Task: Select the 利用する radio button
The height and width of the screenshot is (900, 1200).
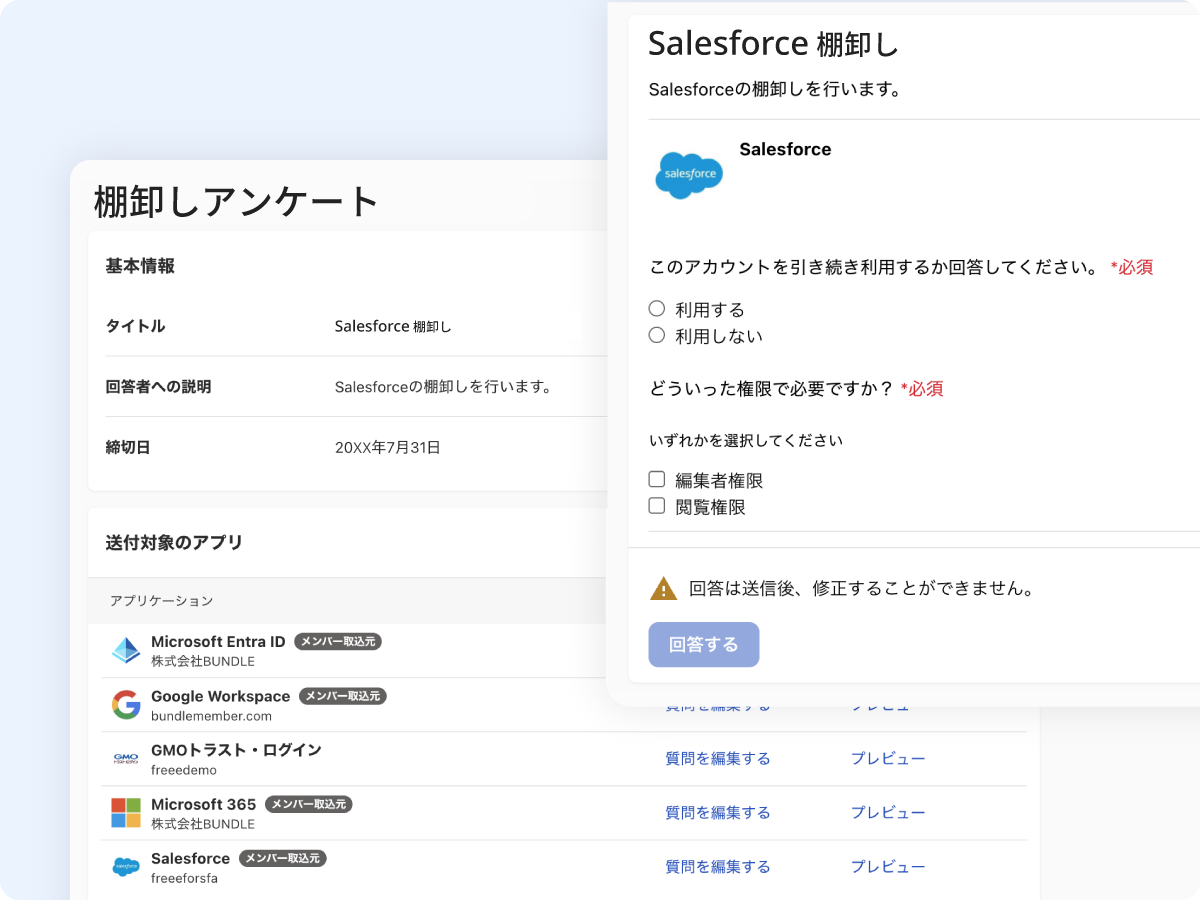Action: pyautogui.click(x=657, y=309)
